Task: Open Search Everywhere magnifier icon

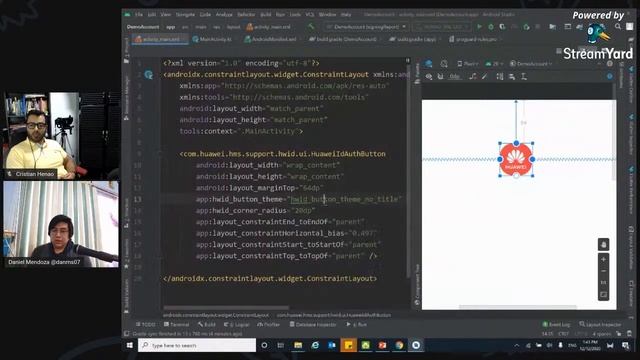Action: pyautogui.click(x=618, y=27)
